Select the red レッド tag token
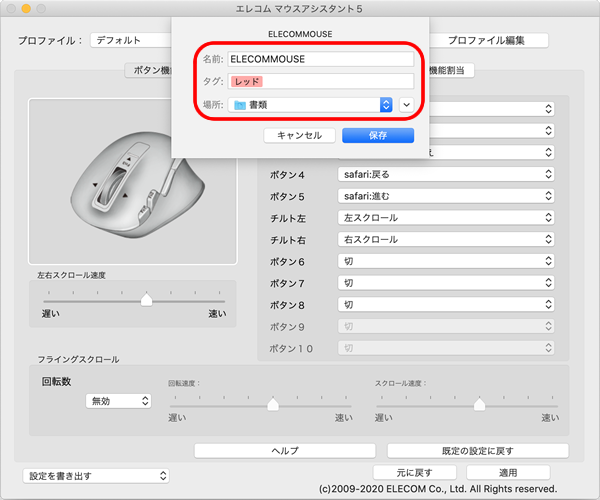The height and width of the screenshot is (500, 600). 246,81
